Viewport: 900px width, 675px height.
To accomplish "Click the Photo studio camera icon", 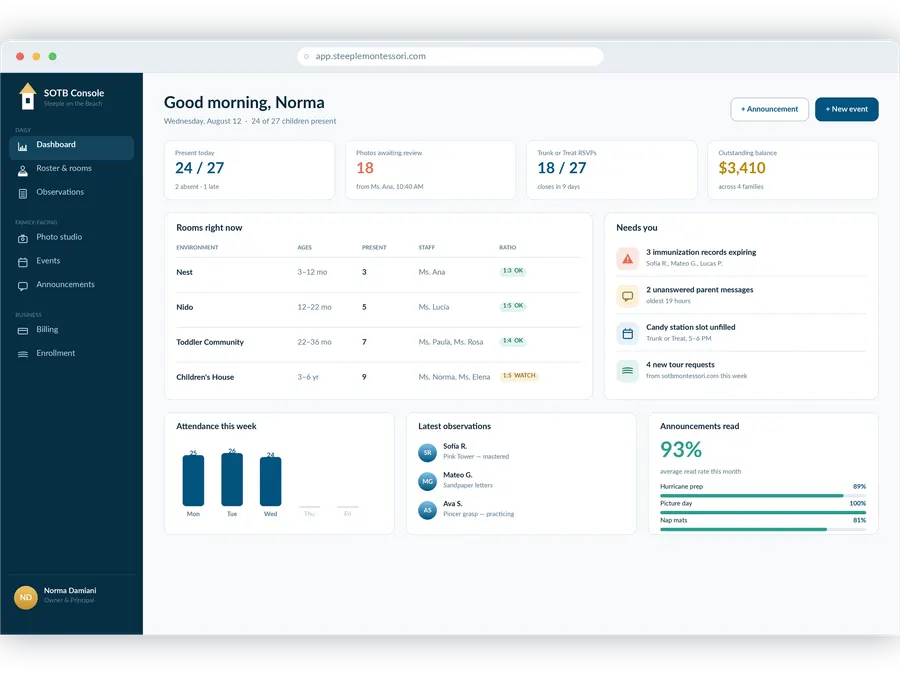I will pos(22,239).
